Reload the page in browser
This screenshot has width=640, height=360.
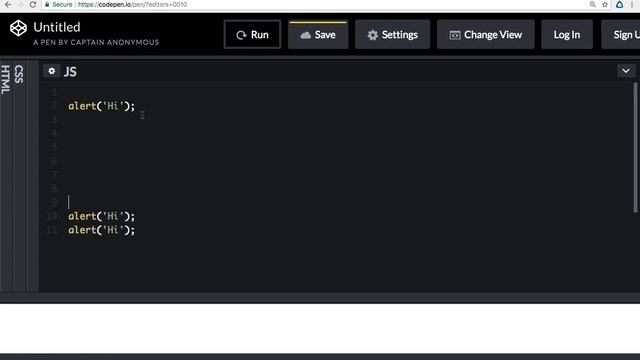[33, 4]
